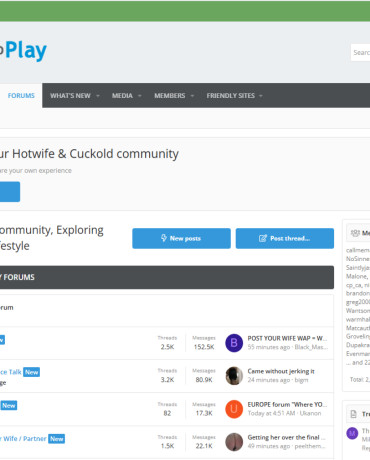Click the 49 minutes ago timestamp
The width and height of the screenshot is (370, 460).
[x=269, y=446]
